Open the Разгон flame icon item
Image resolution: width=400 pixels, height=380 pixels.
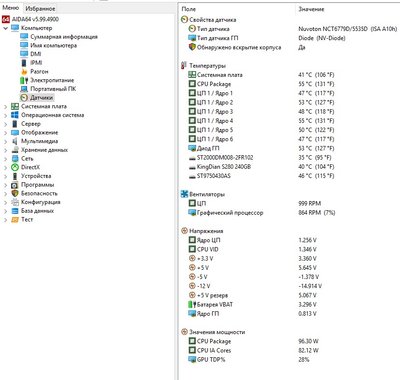point(24,71)
